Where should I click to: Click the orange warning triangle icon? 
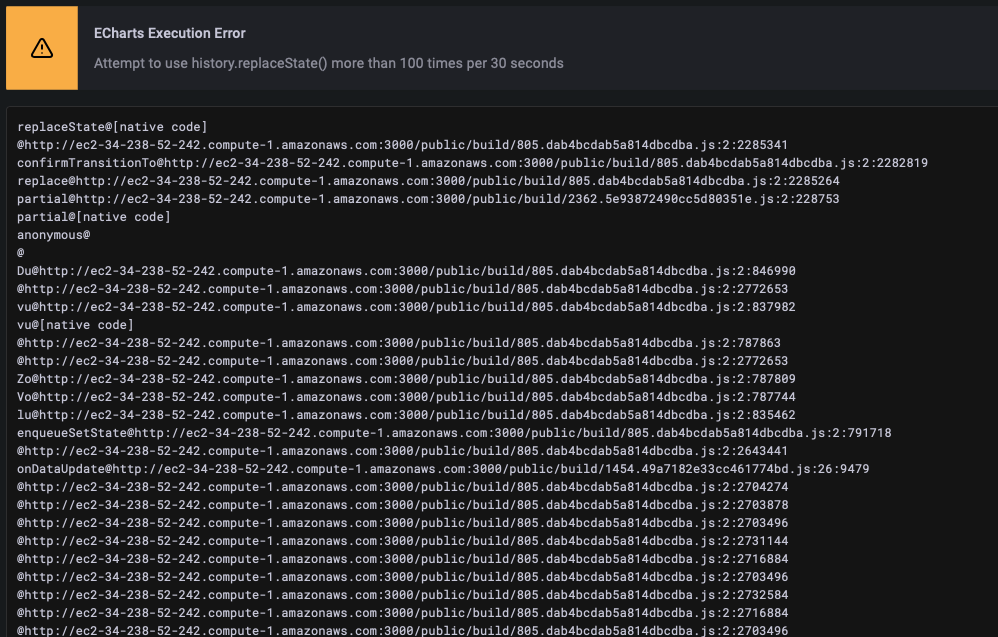pos(42,46)
